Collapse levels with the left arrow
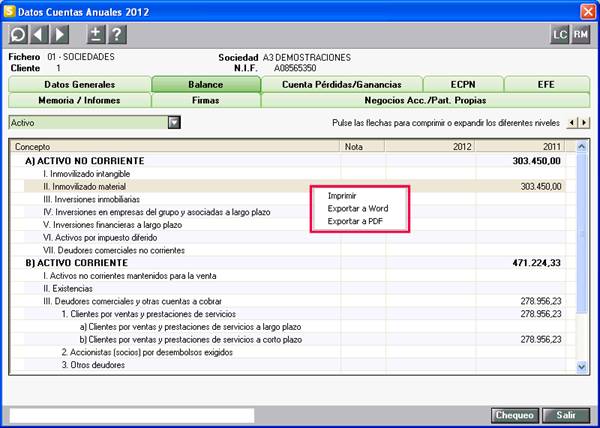This screenshot has width=600, height=428. tap(572, 123)
